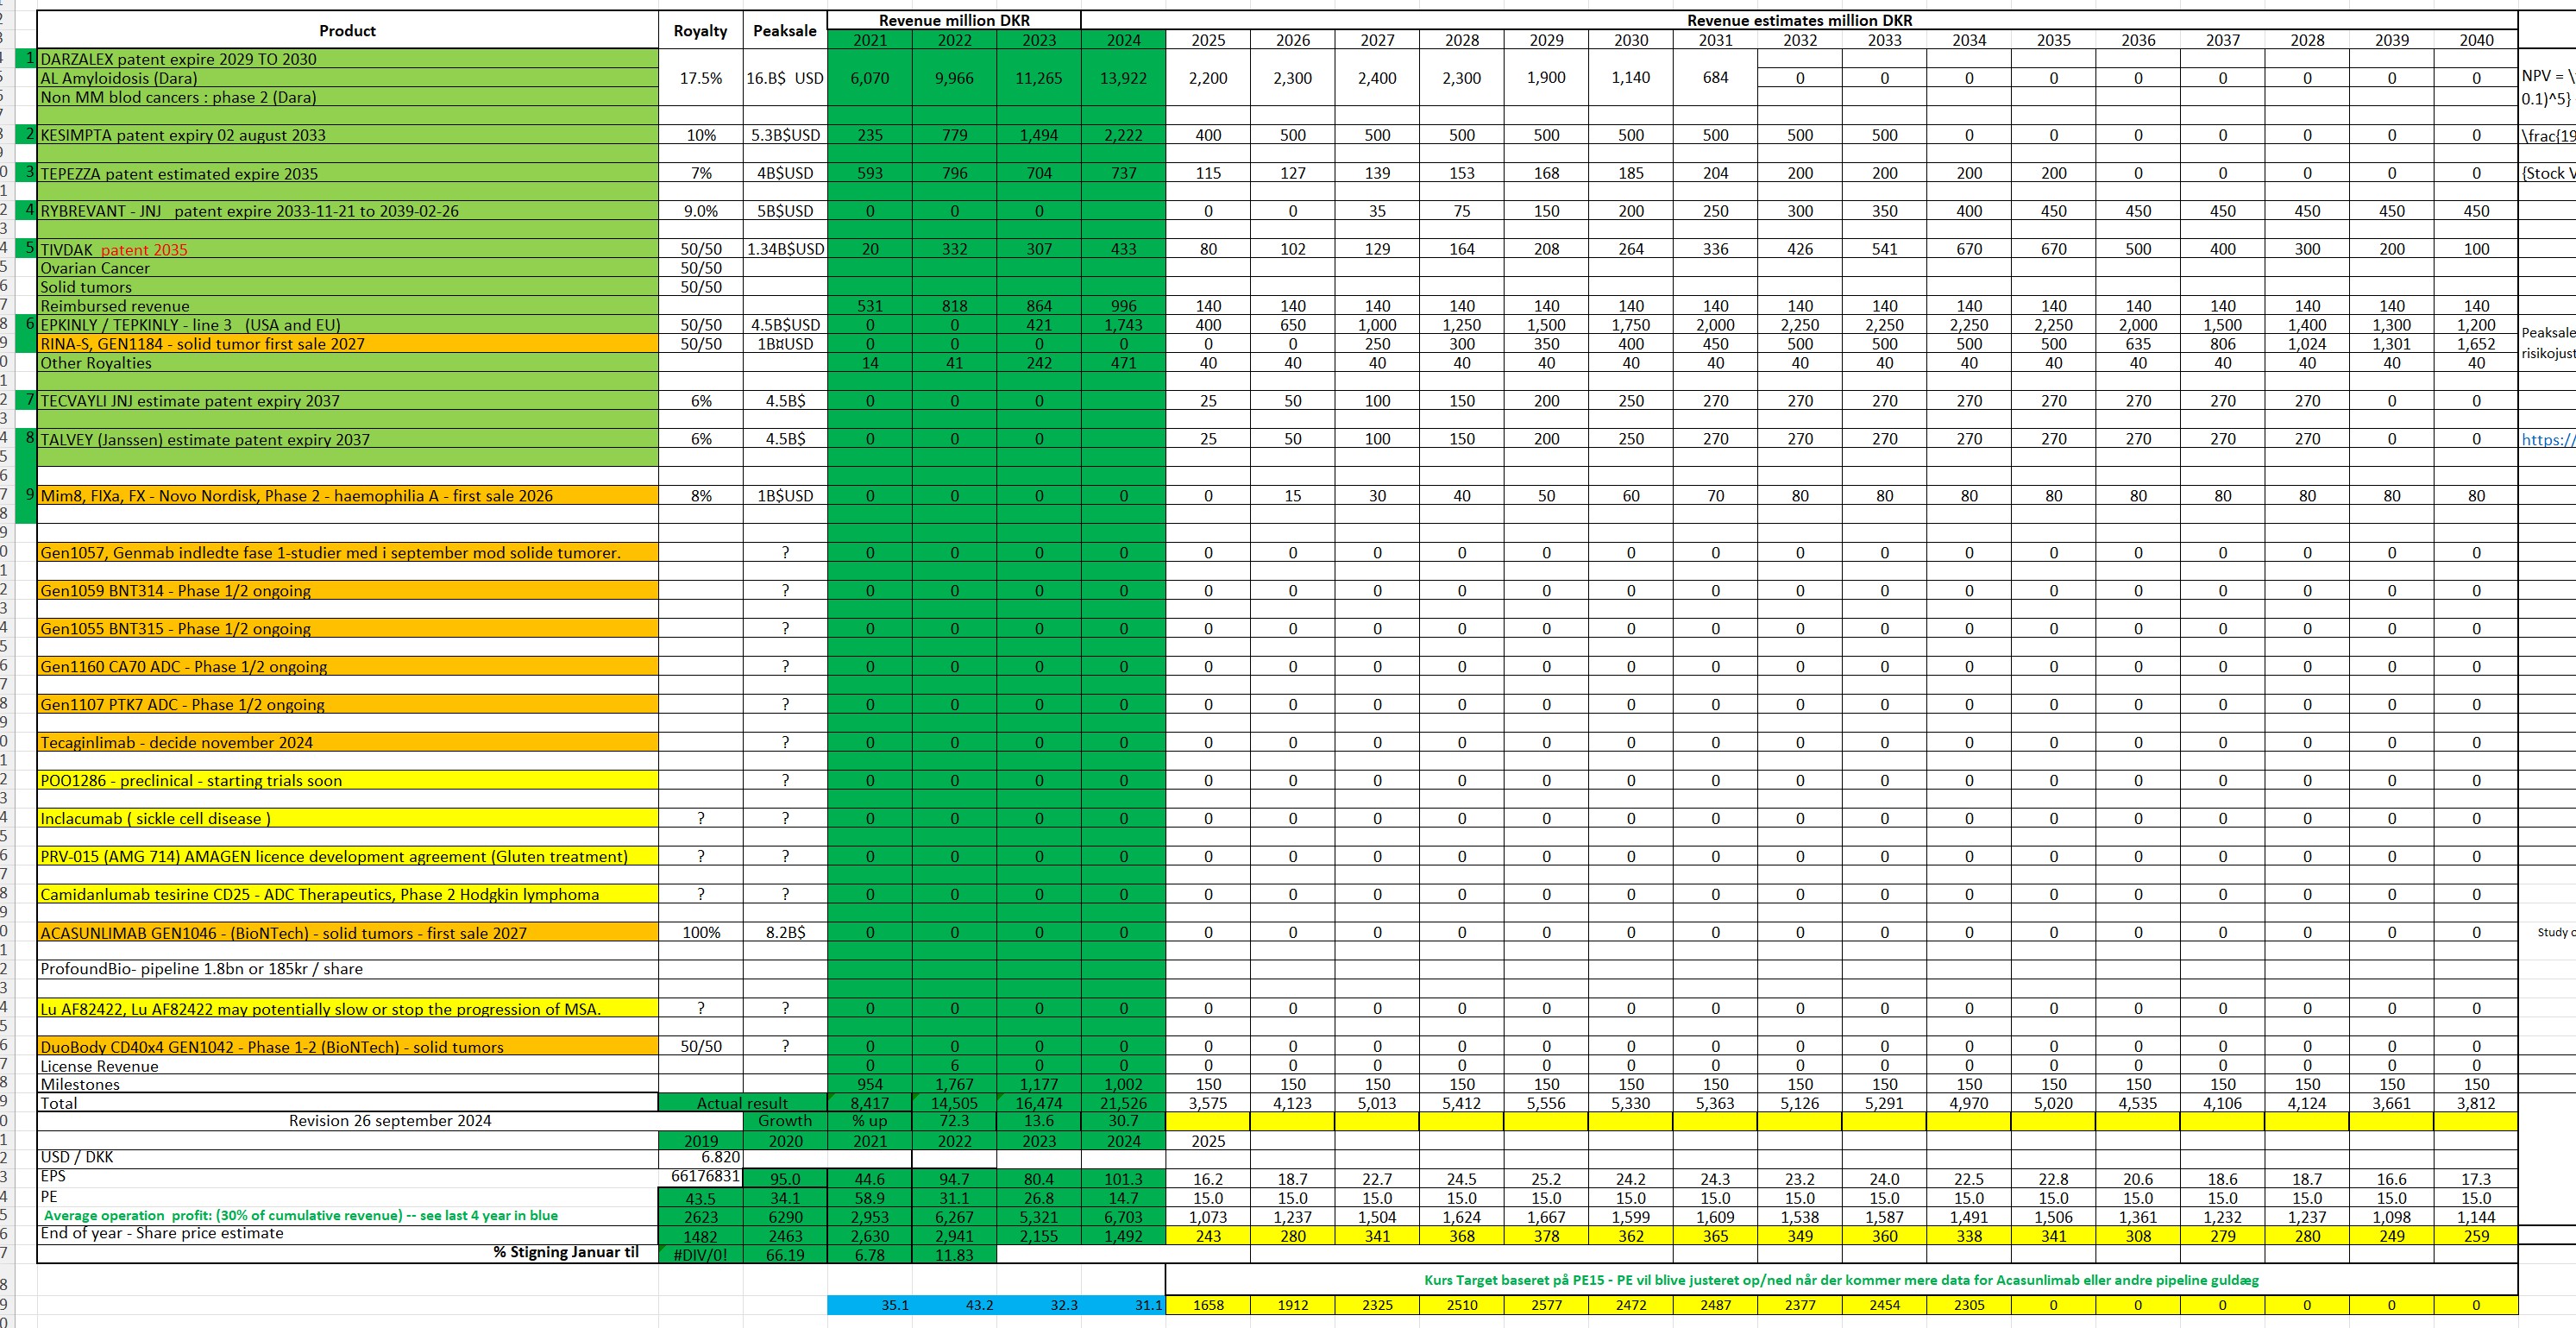Select the "EPS" row label

348,1177
